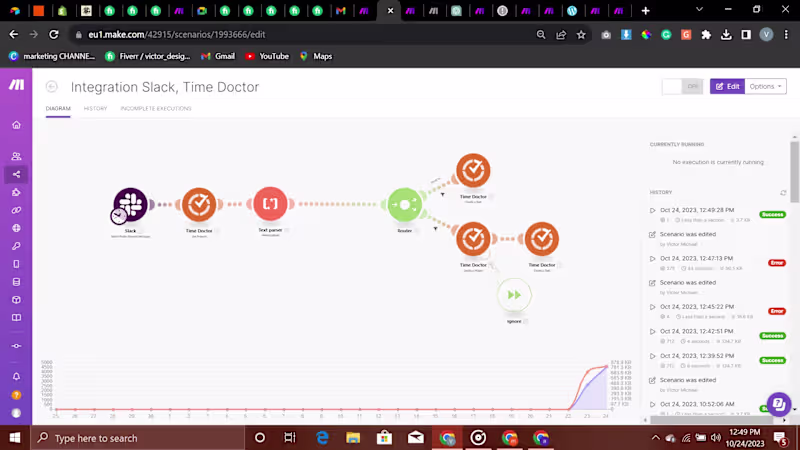Image resolution: width=800 pixels, height=450 pixels.
Task: Open Keys icon in the sidebar
Action: [16, 246]
